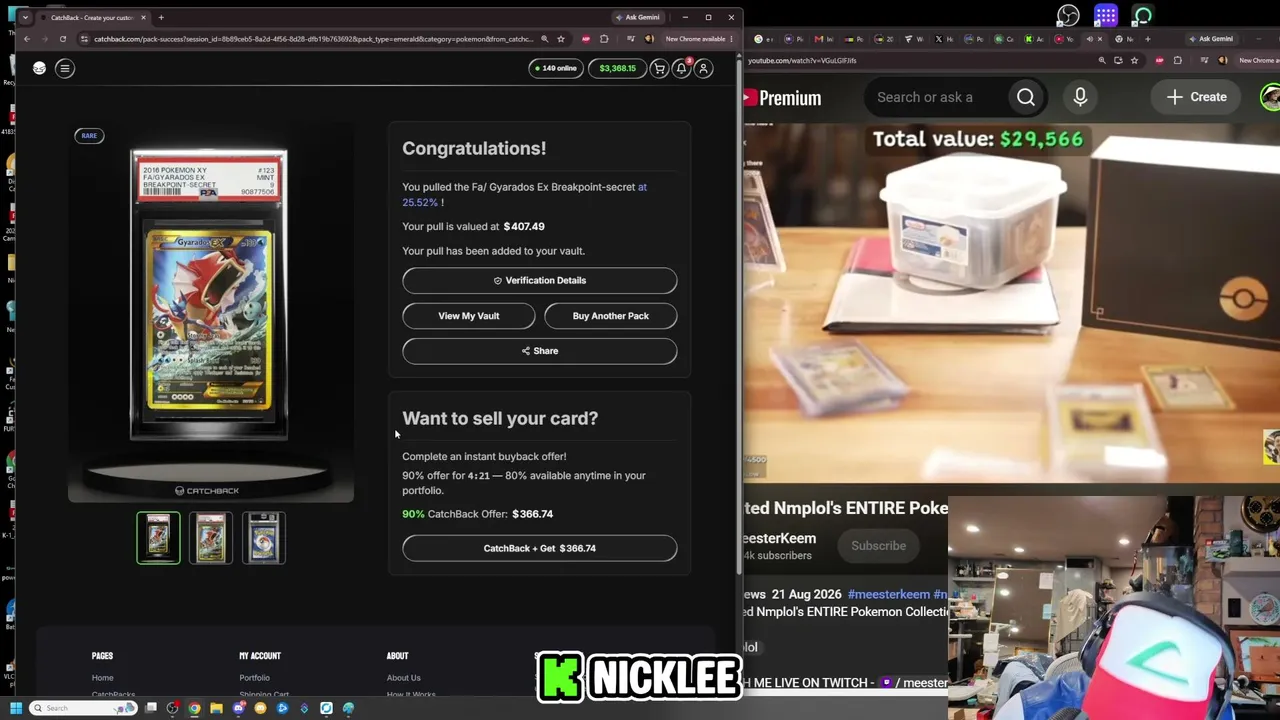Open the purple grid desktop shortcut
Screen dimensions: 1280x720
click(x=1105, y=16)
